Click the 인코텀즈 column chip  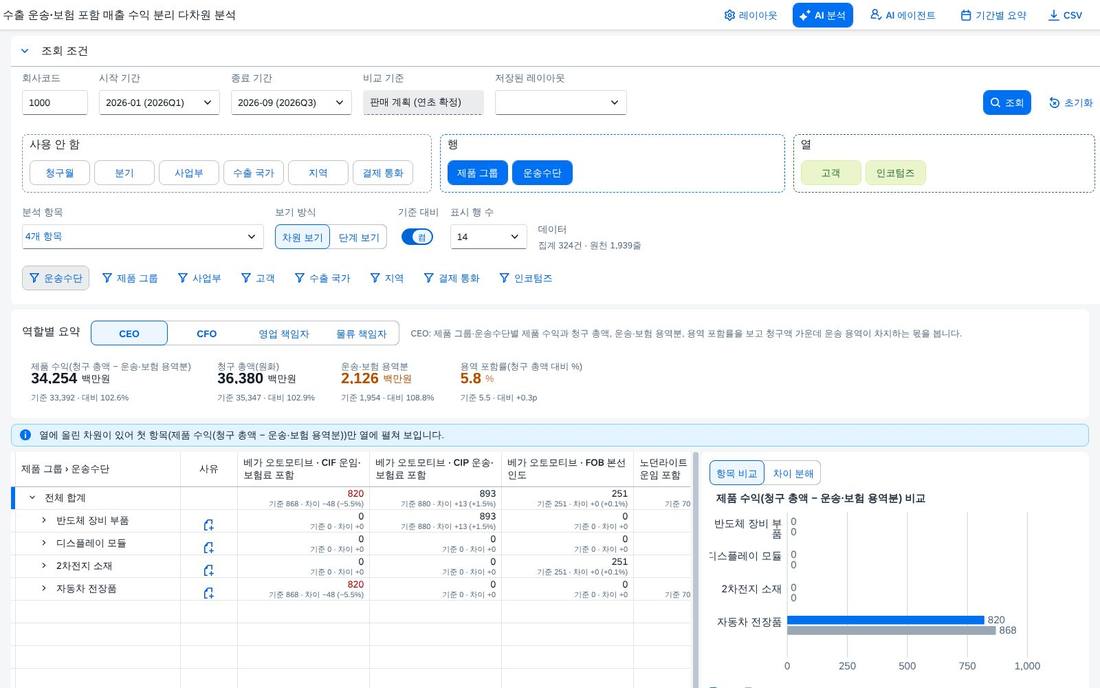896,173
